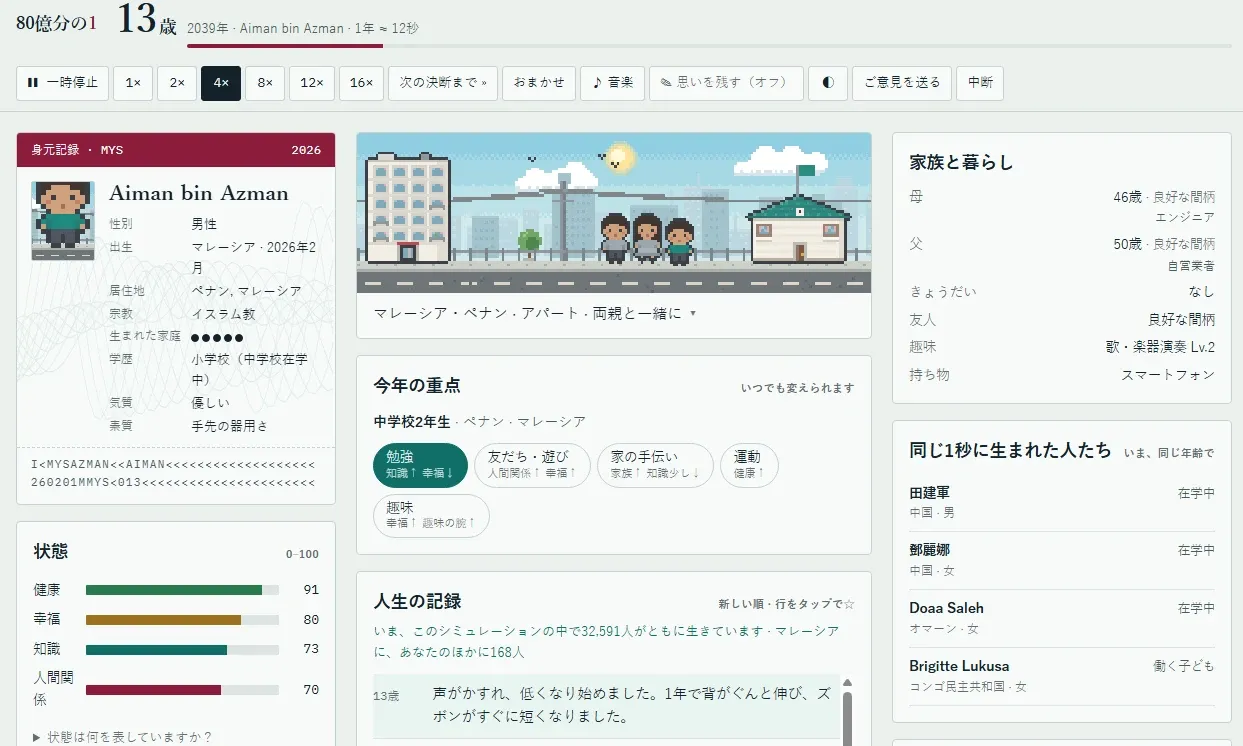The width and height of the screenshot is (1243, 746).
Task: Click the 生まれた家庭 five dots rating
Action: point(217,337)
